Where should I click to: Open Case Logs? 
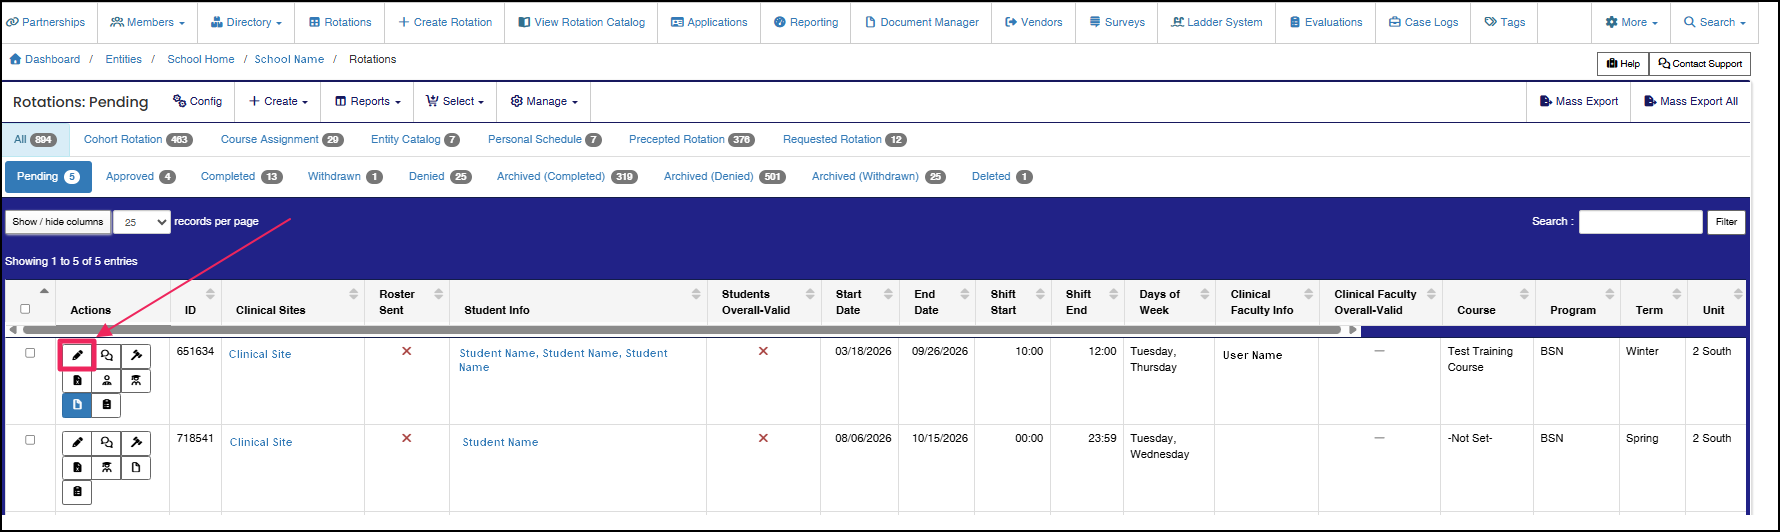pyautogui.click(x=1423, y=22)
